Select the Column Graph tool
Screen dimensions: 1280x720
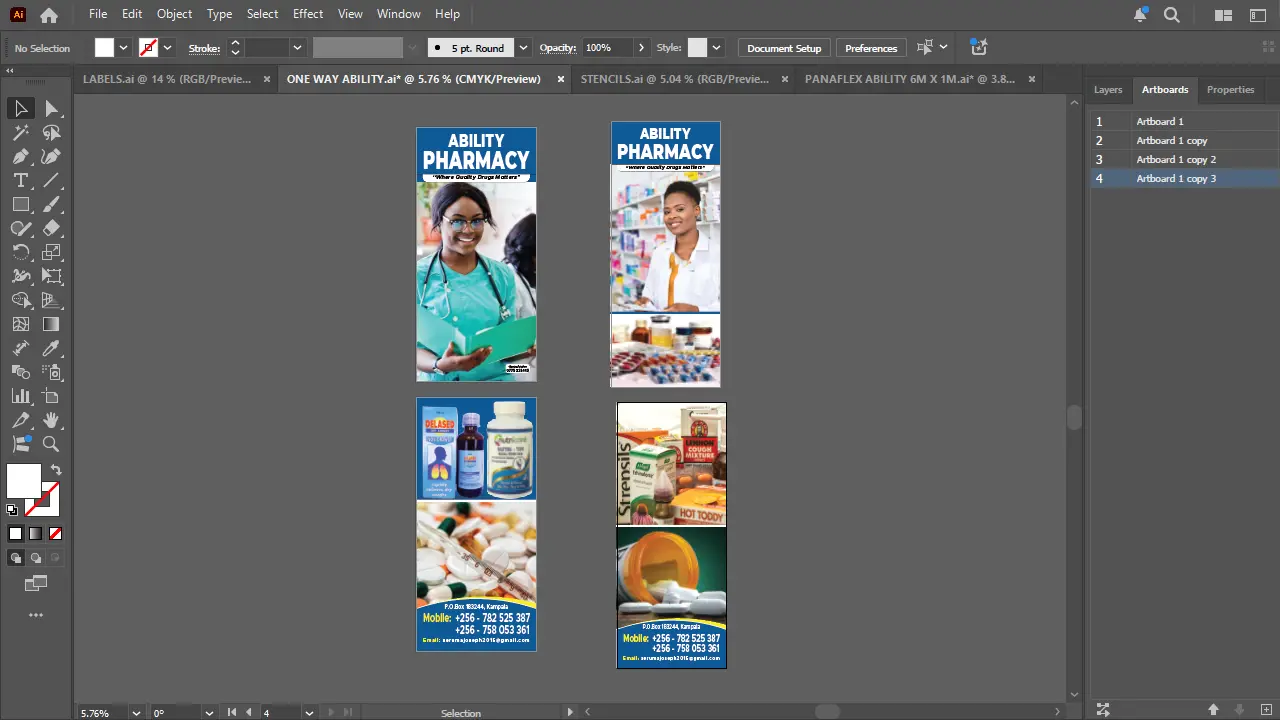(x=21, y=396)
